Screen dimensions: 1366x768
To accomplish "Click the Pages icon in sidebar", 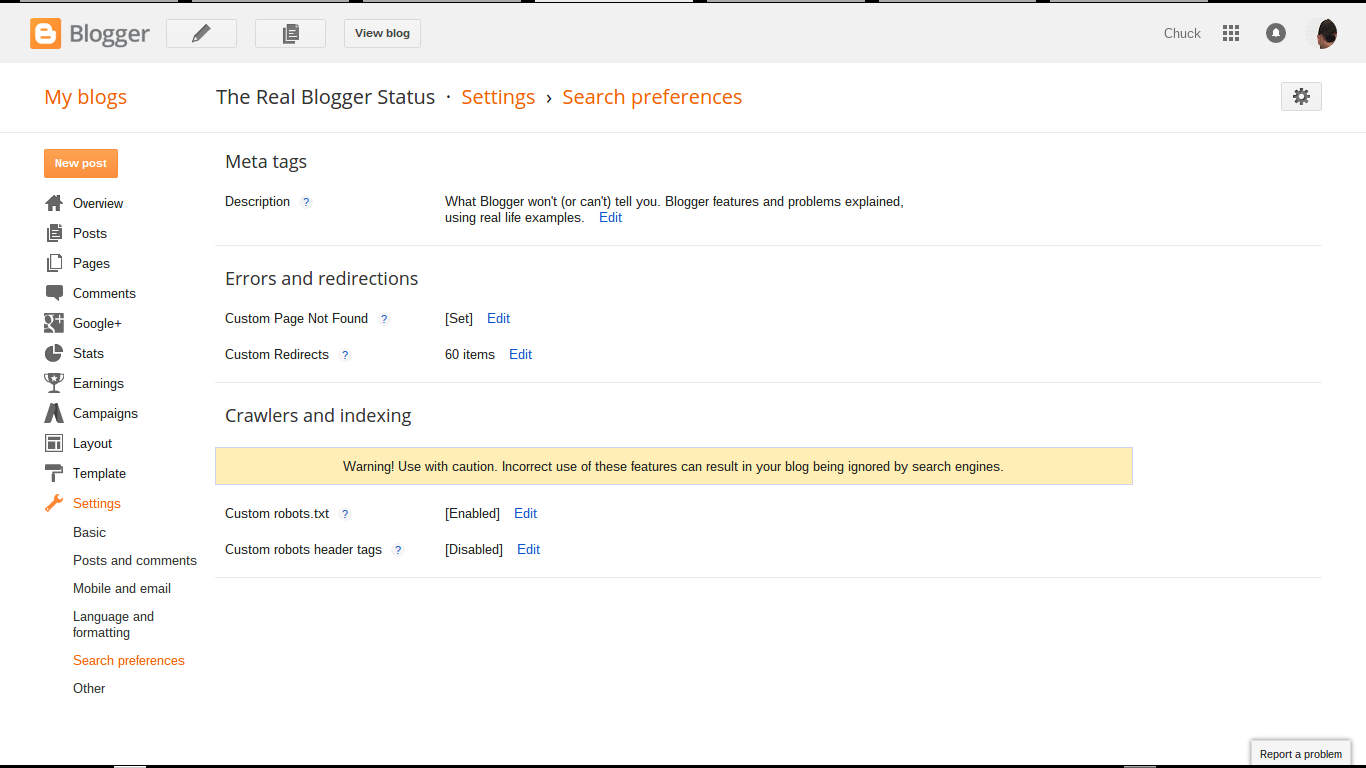I will point(54,263).
